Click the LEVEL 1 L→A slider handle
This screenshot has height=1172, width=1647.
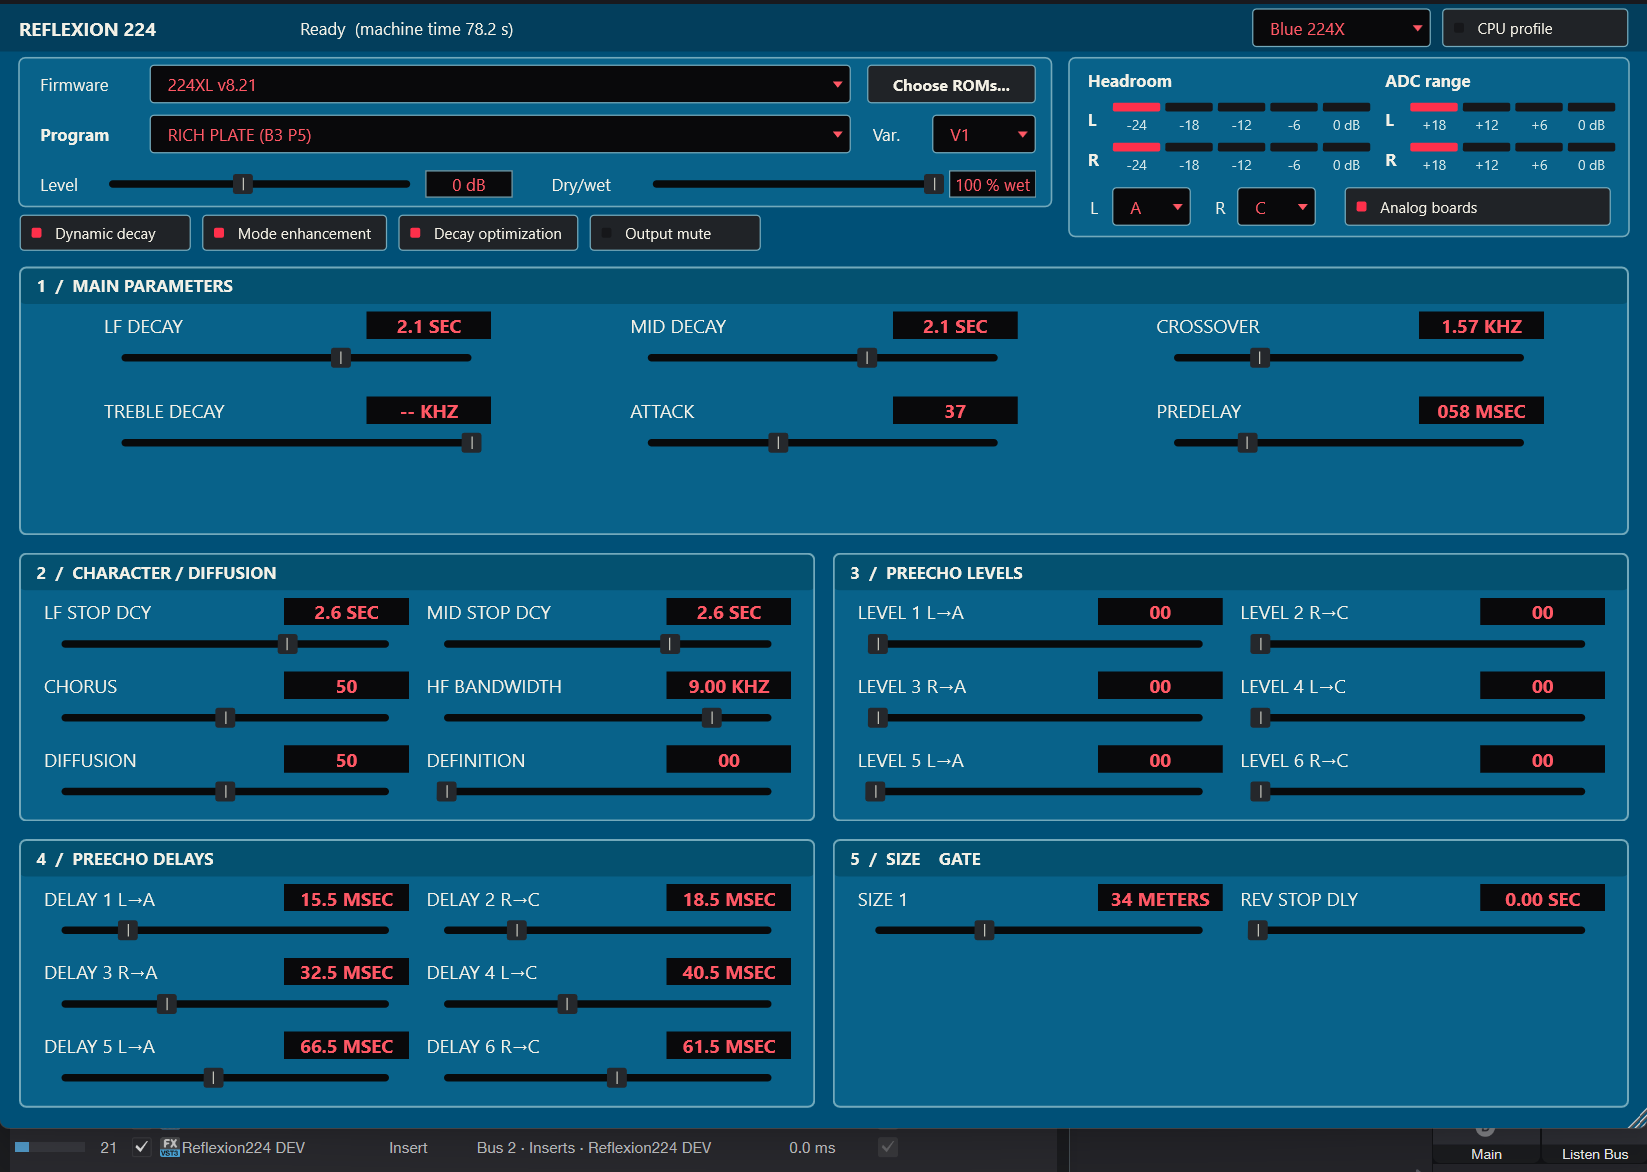(877, 644)
